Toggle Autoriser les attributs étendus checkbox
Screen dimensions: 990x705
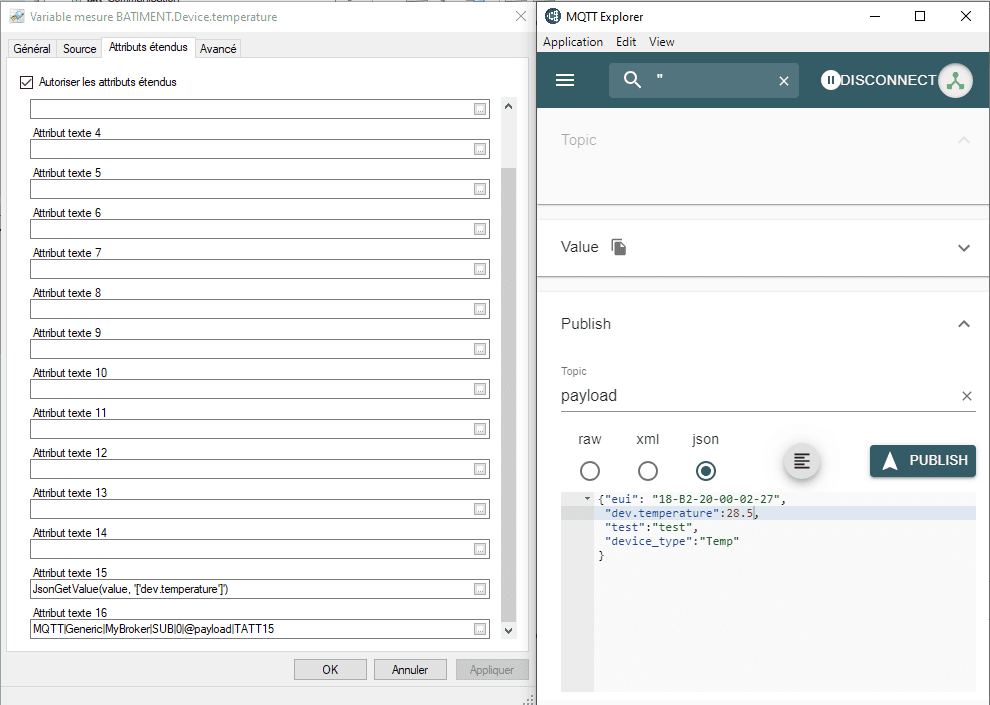(27, 82)
